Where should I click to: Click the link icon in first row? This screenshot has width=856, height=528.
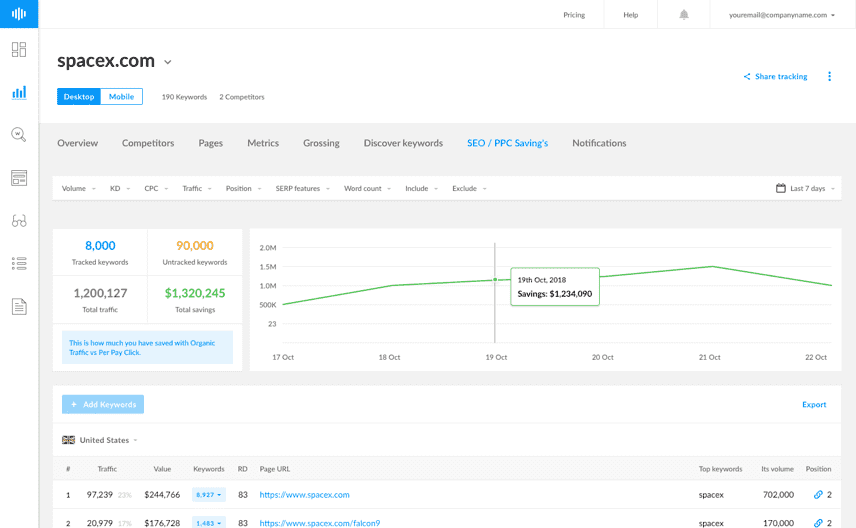tap(818, 495)
